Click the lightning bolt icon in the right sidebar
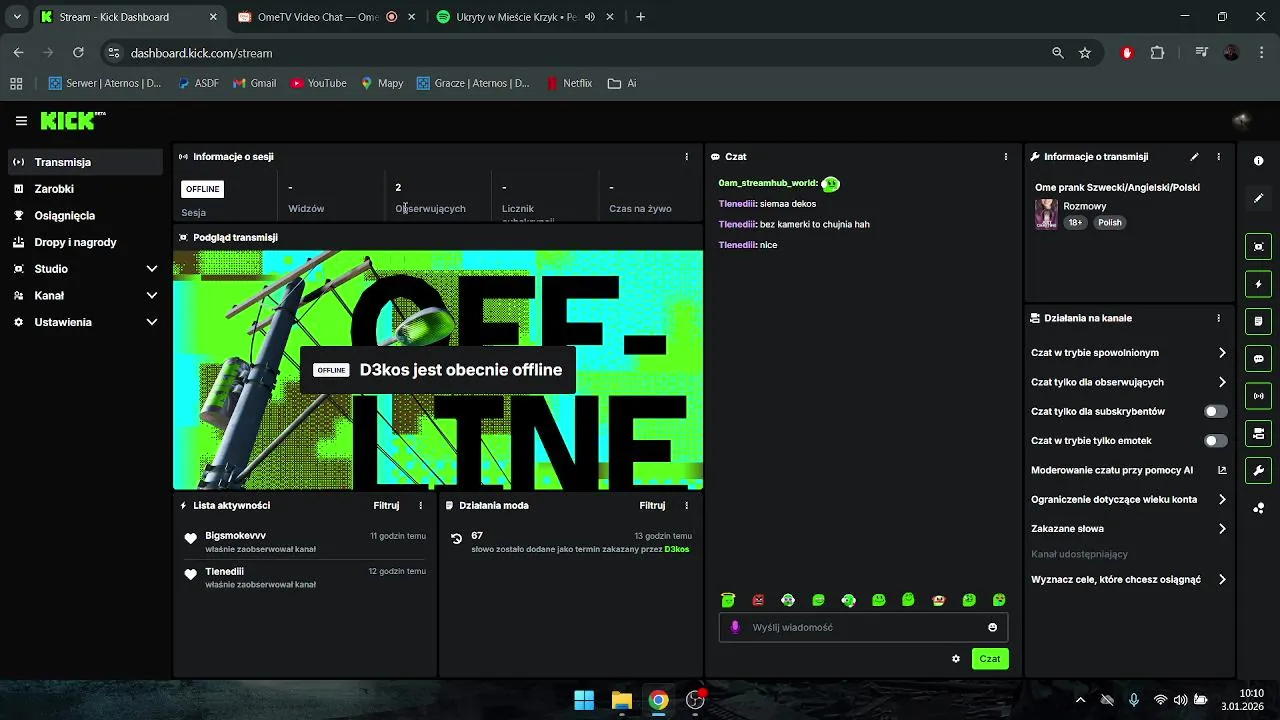The height and width of the screenshot is (720, 1280). [1258, 284]
